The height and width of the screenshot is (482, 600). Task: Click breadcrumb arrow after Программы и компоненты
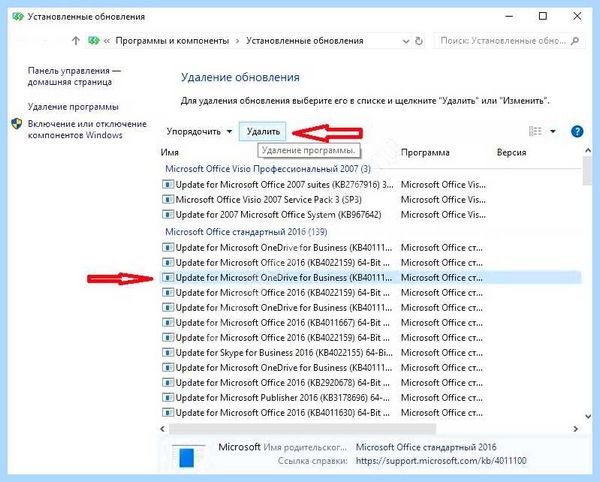point(237,41)
